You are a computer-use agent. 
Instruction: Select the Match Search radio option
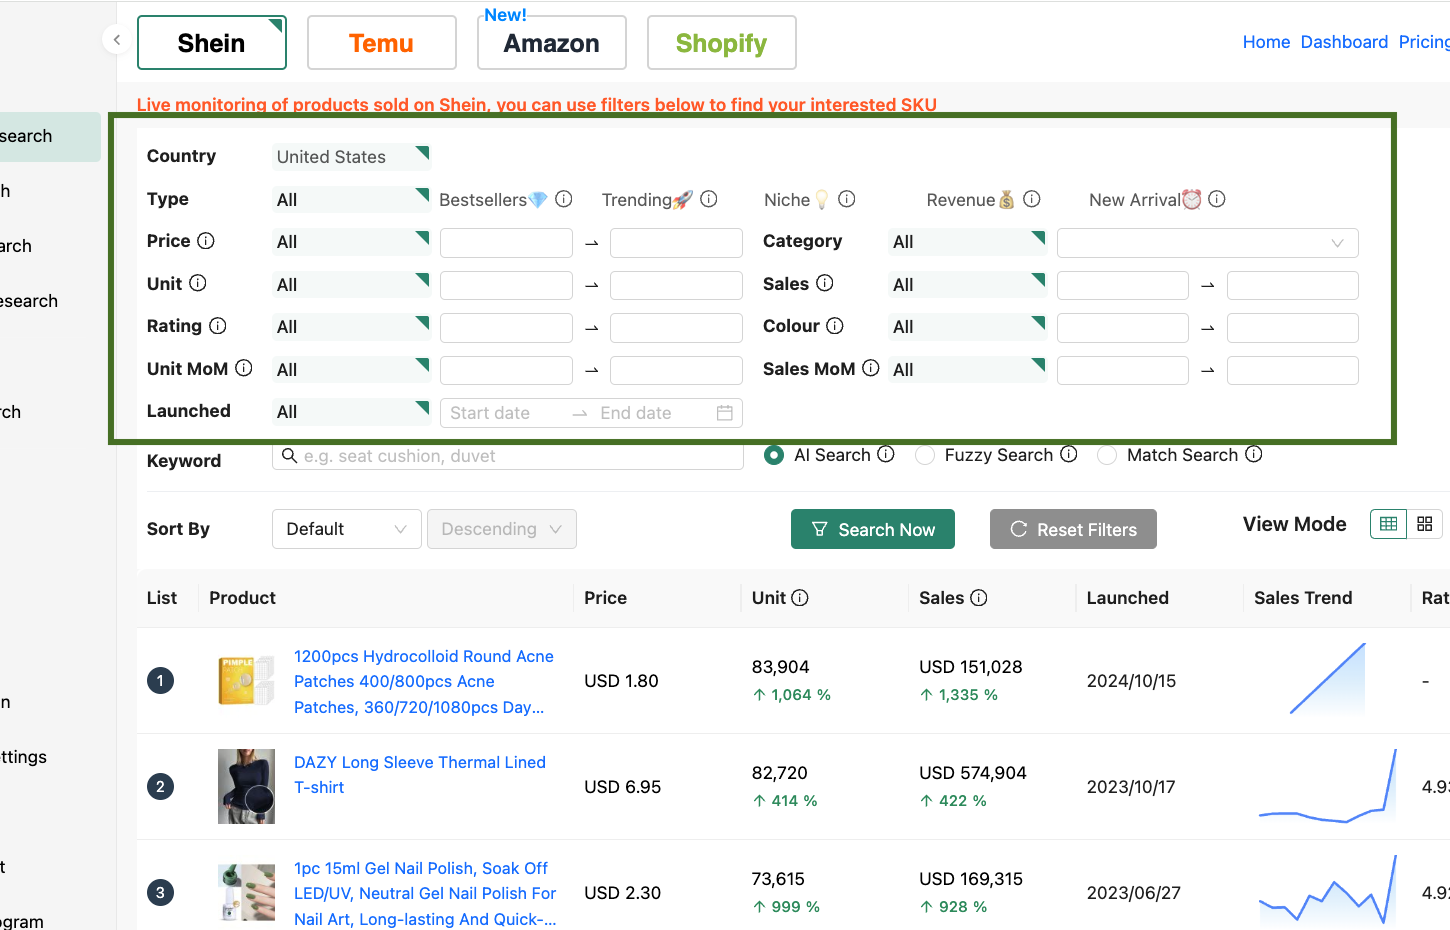click(x=1107, y=455)
